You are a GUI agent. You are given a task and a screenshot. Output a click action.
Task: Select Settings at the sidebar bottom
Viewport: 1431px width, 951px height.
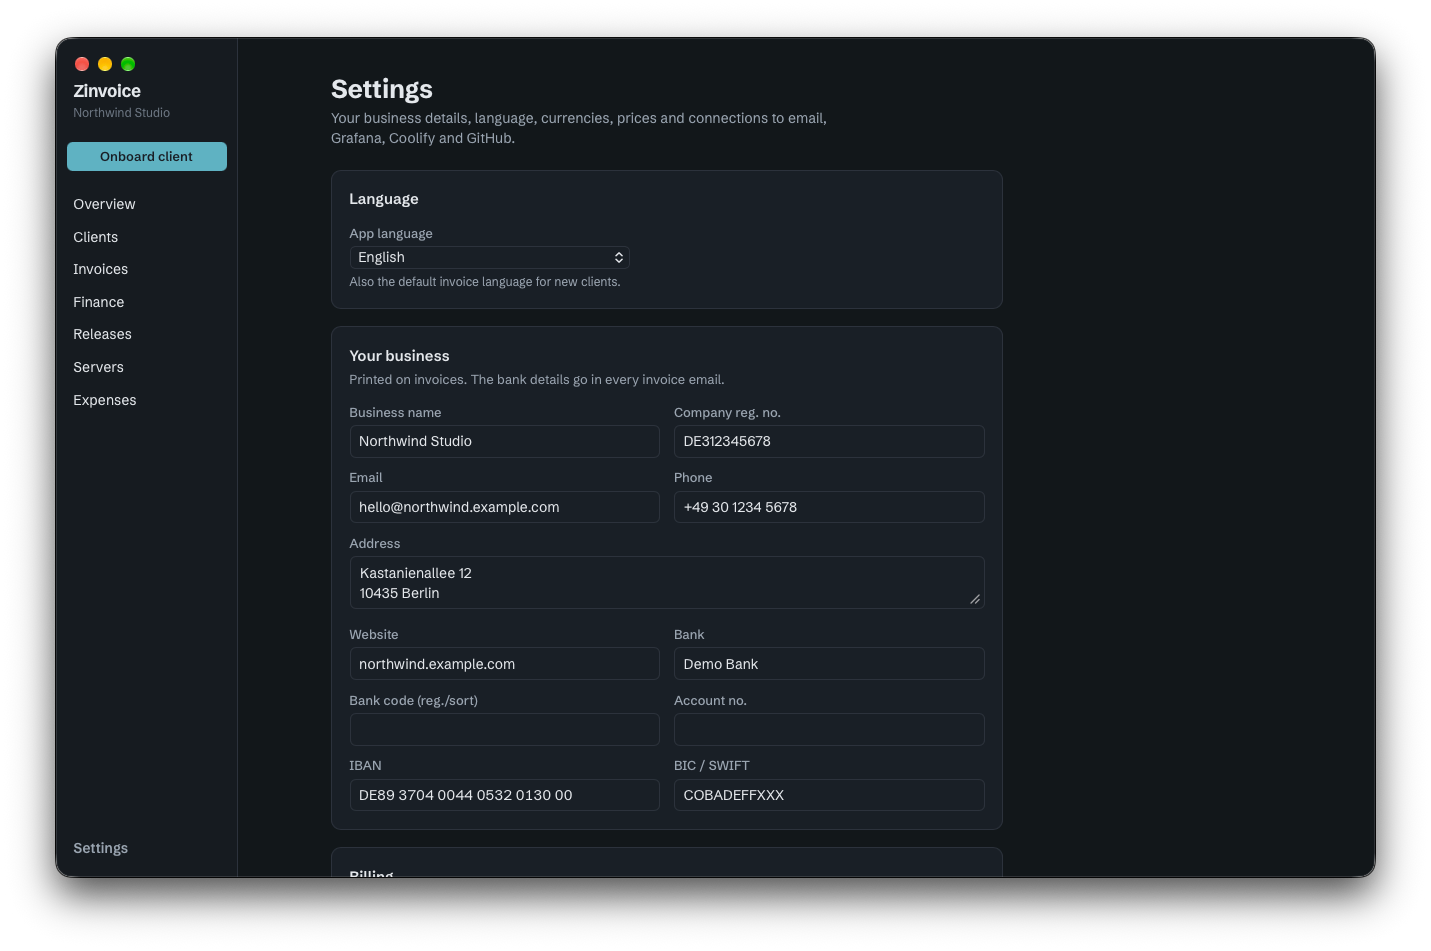(x=101, y=848)
